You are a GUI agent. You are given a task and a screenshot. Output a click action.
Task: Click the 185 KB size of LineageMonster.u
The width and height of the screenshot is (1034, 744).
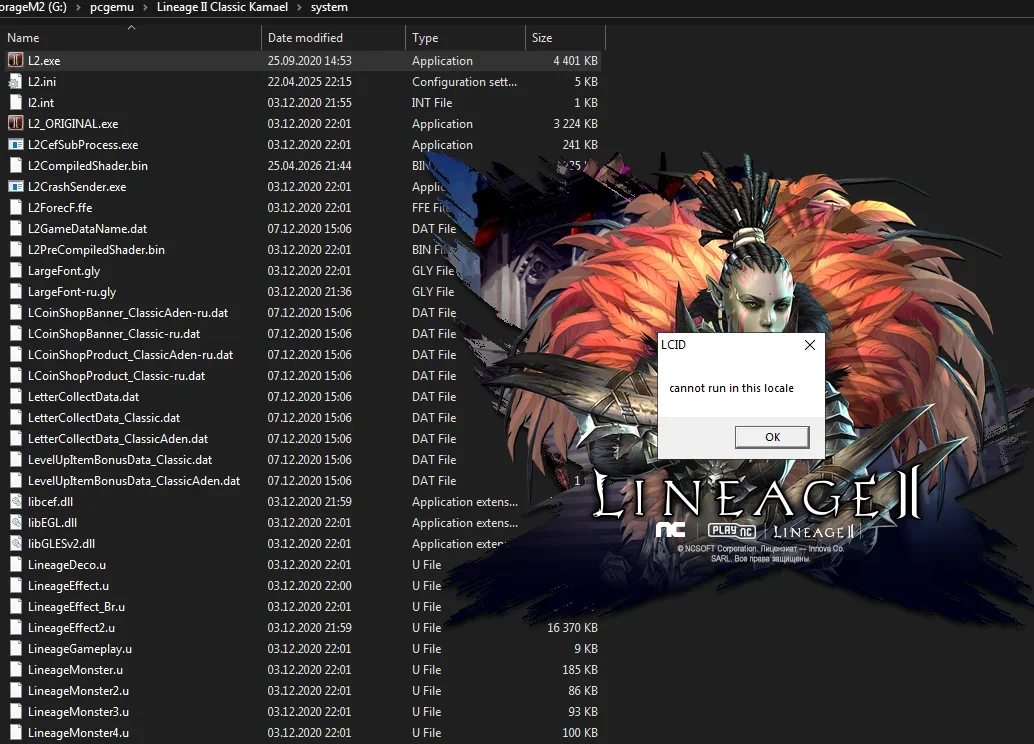click(x=580, y=669)
